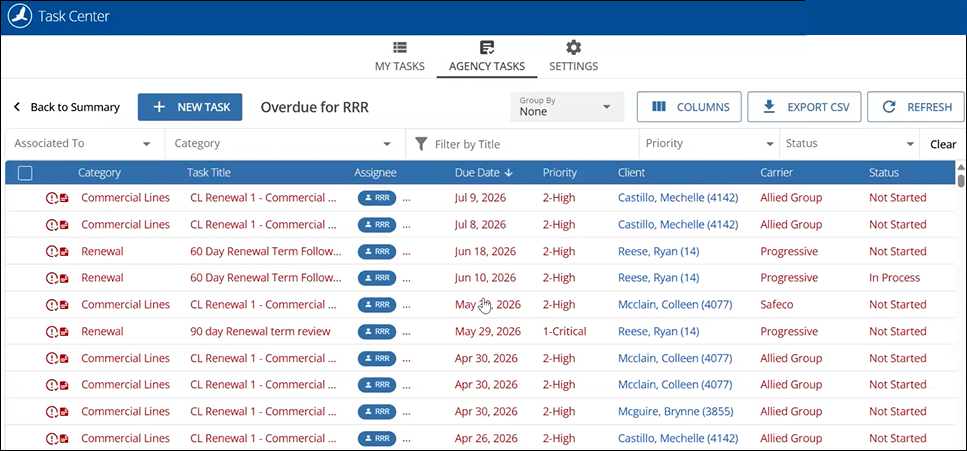967x451 pixels.
Task: Clear all filters with the Clear button
Action: (x=943, y=144)
